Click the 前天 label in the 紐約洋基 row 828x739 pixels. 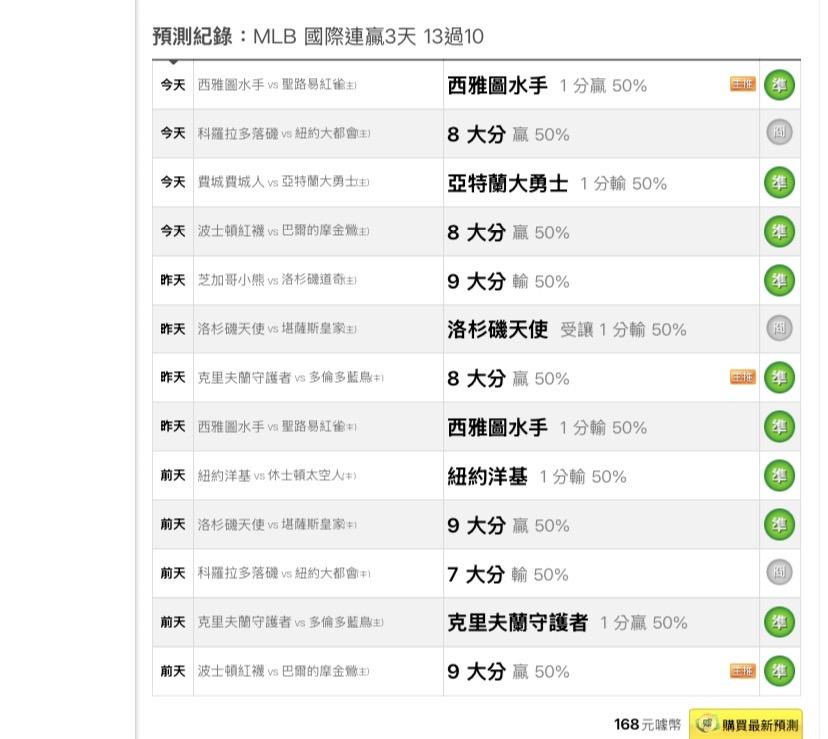click(x=173, y=475)
